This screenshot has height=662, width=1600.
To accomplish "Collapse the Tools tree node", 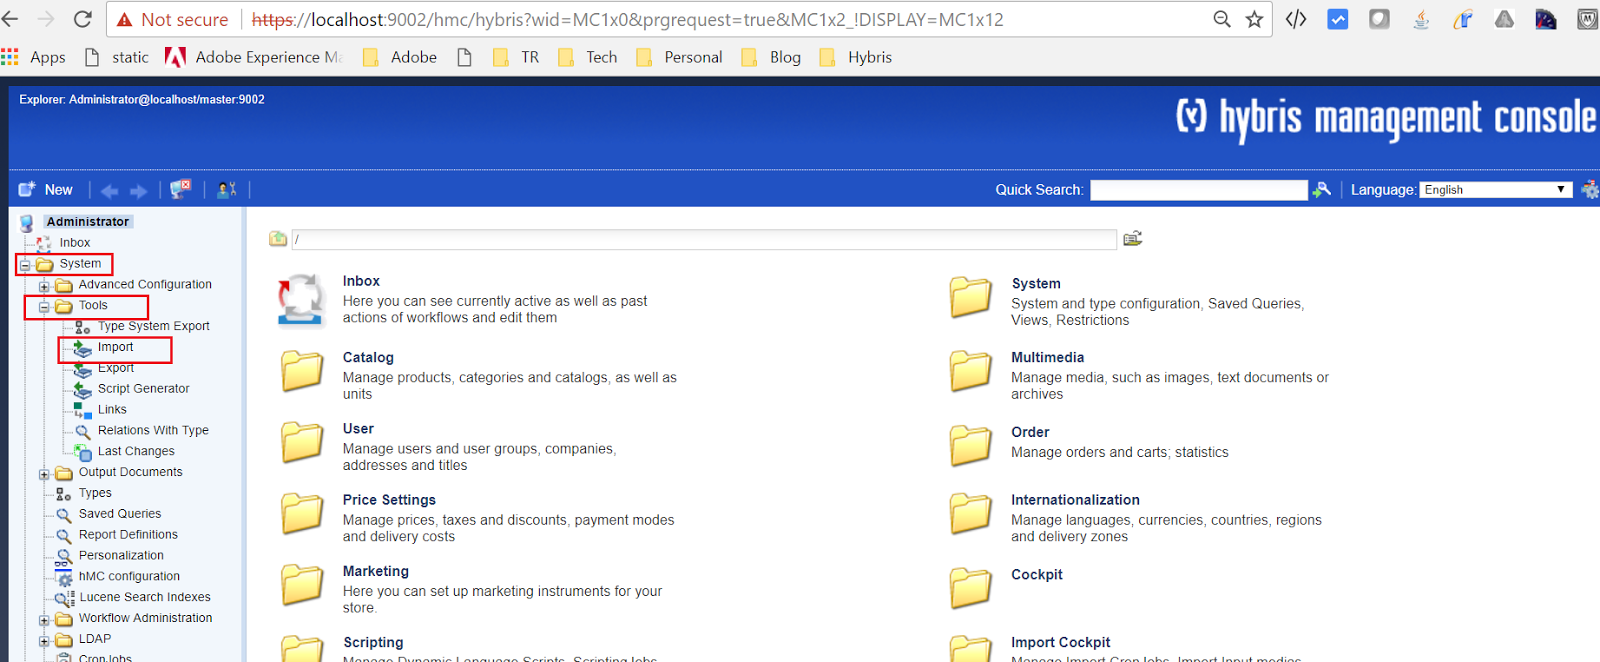I will coord(44,307).
